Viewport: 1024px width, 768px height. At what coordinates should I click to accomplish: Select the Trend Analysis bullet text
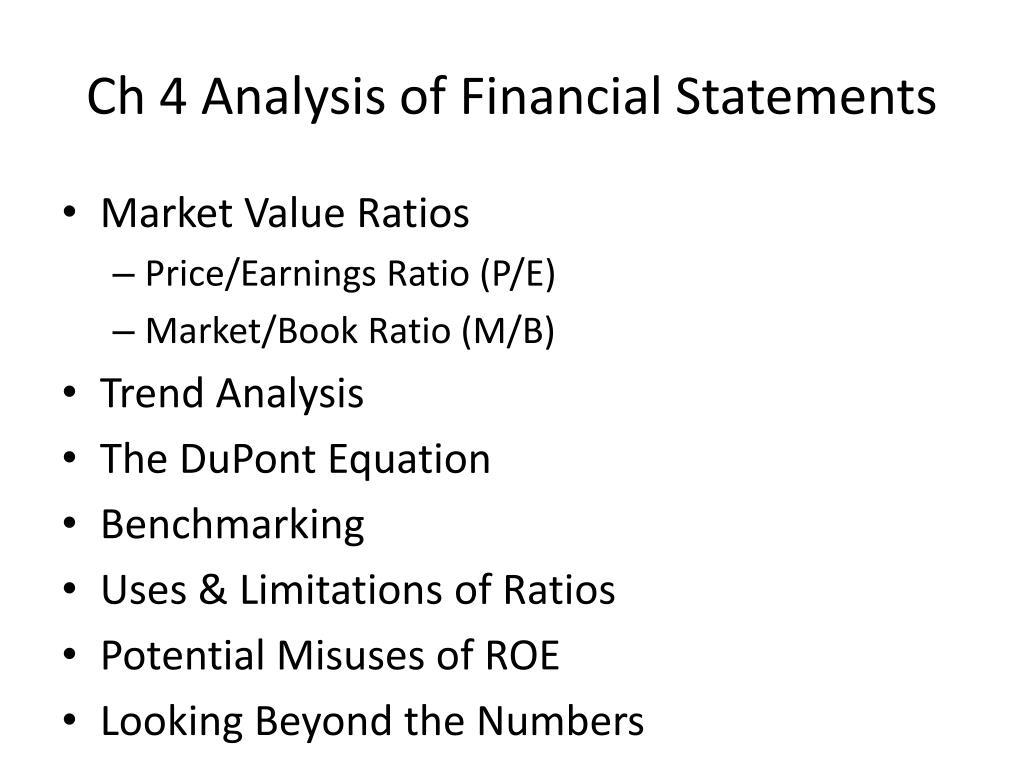tap(232, 394)
